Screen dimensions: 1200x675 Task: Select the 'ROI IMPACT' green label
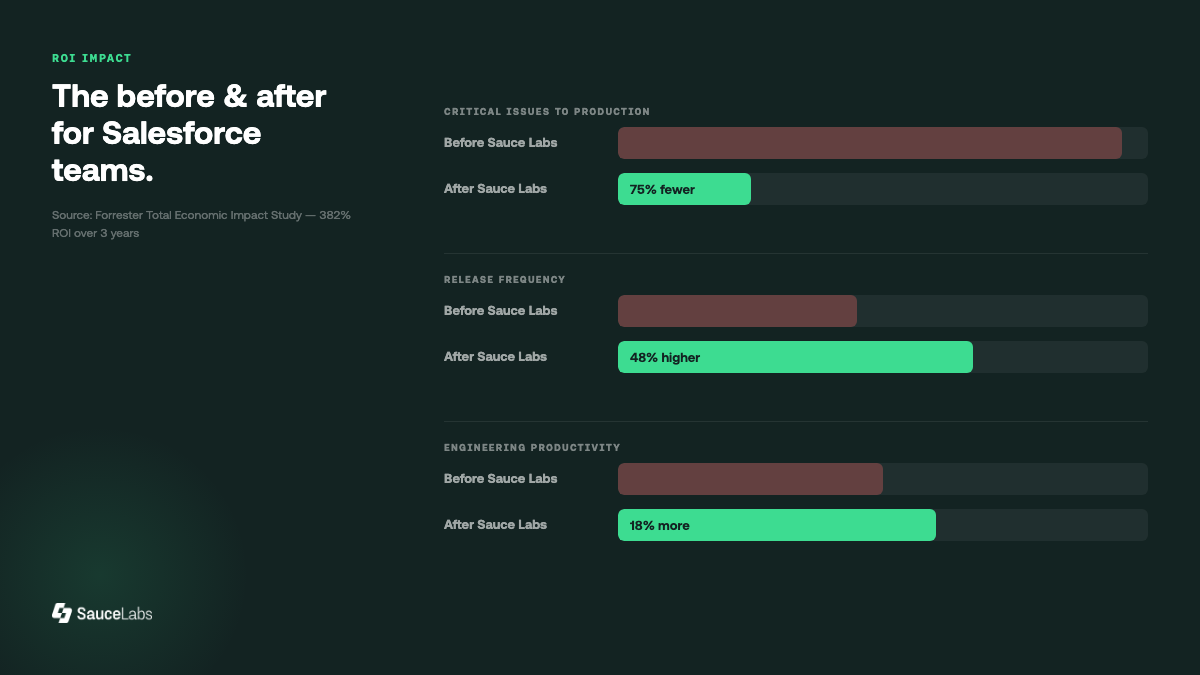click(92, 58)
